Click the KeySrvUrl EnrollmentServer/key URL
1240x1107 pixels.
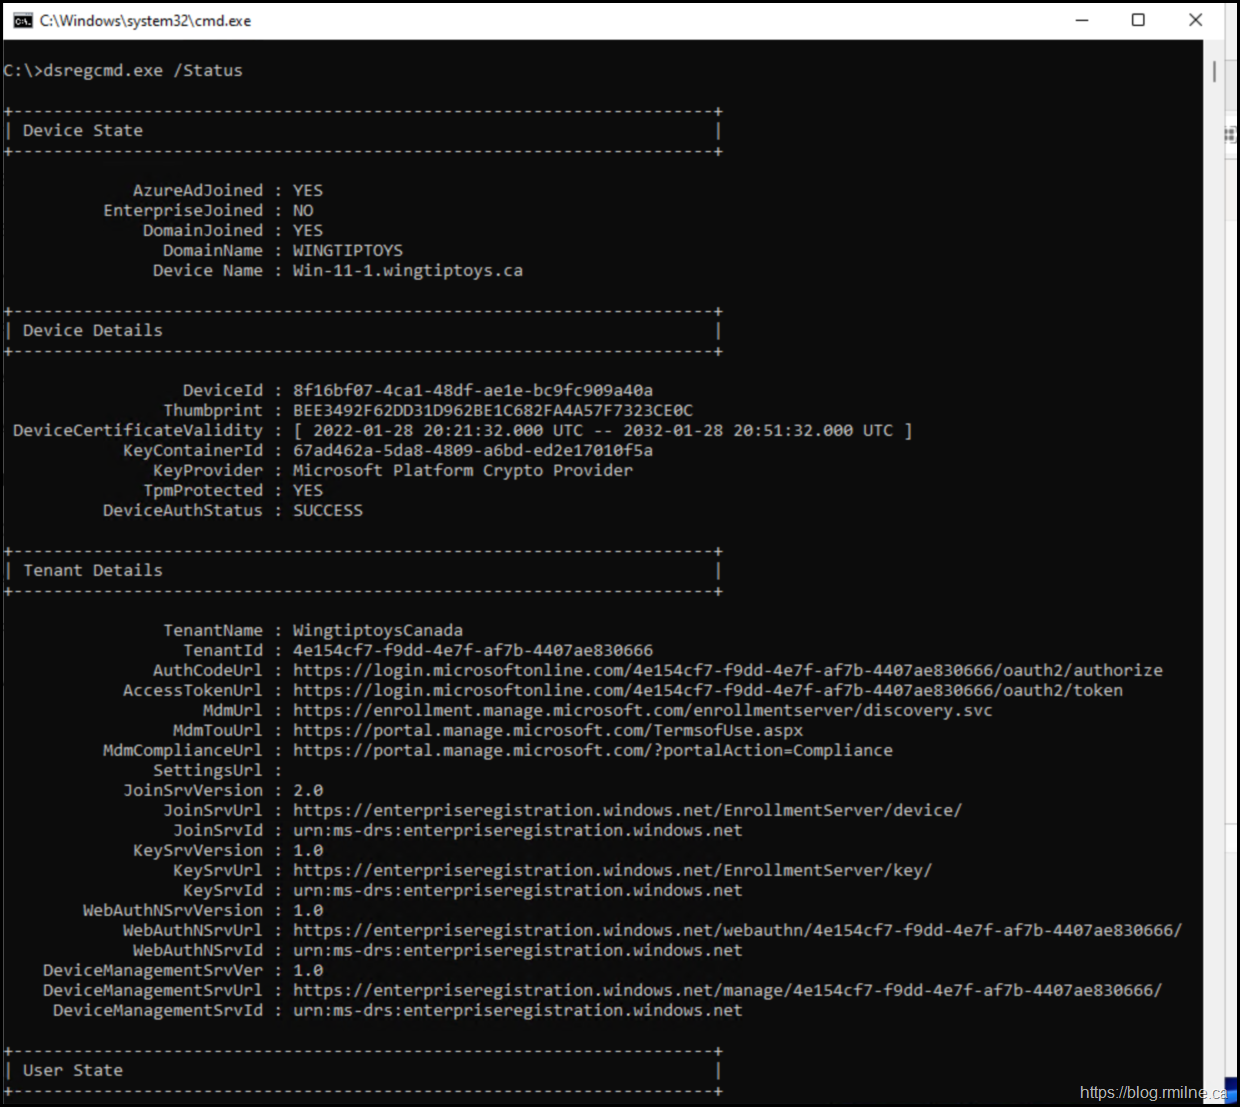(x=612, y=871)
